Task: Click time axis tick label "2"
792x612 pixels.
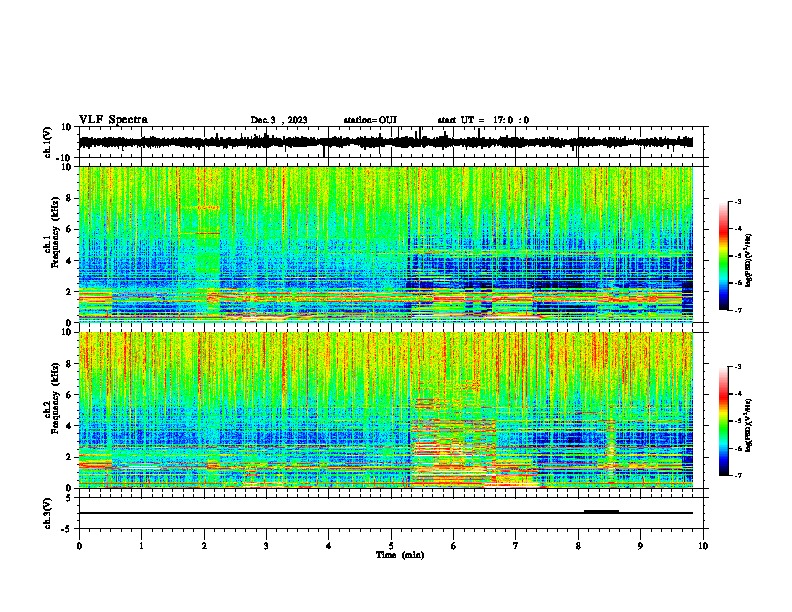Action: point(204,546)
